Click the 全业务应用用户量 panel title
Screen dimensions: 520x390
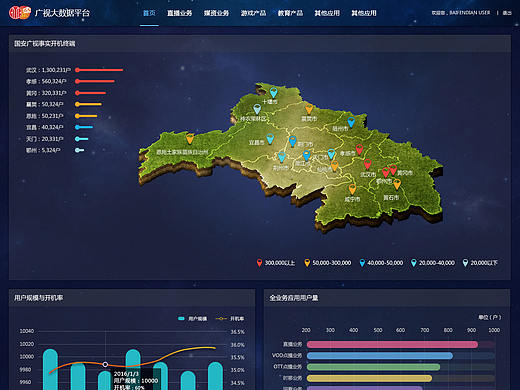294,298
